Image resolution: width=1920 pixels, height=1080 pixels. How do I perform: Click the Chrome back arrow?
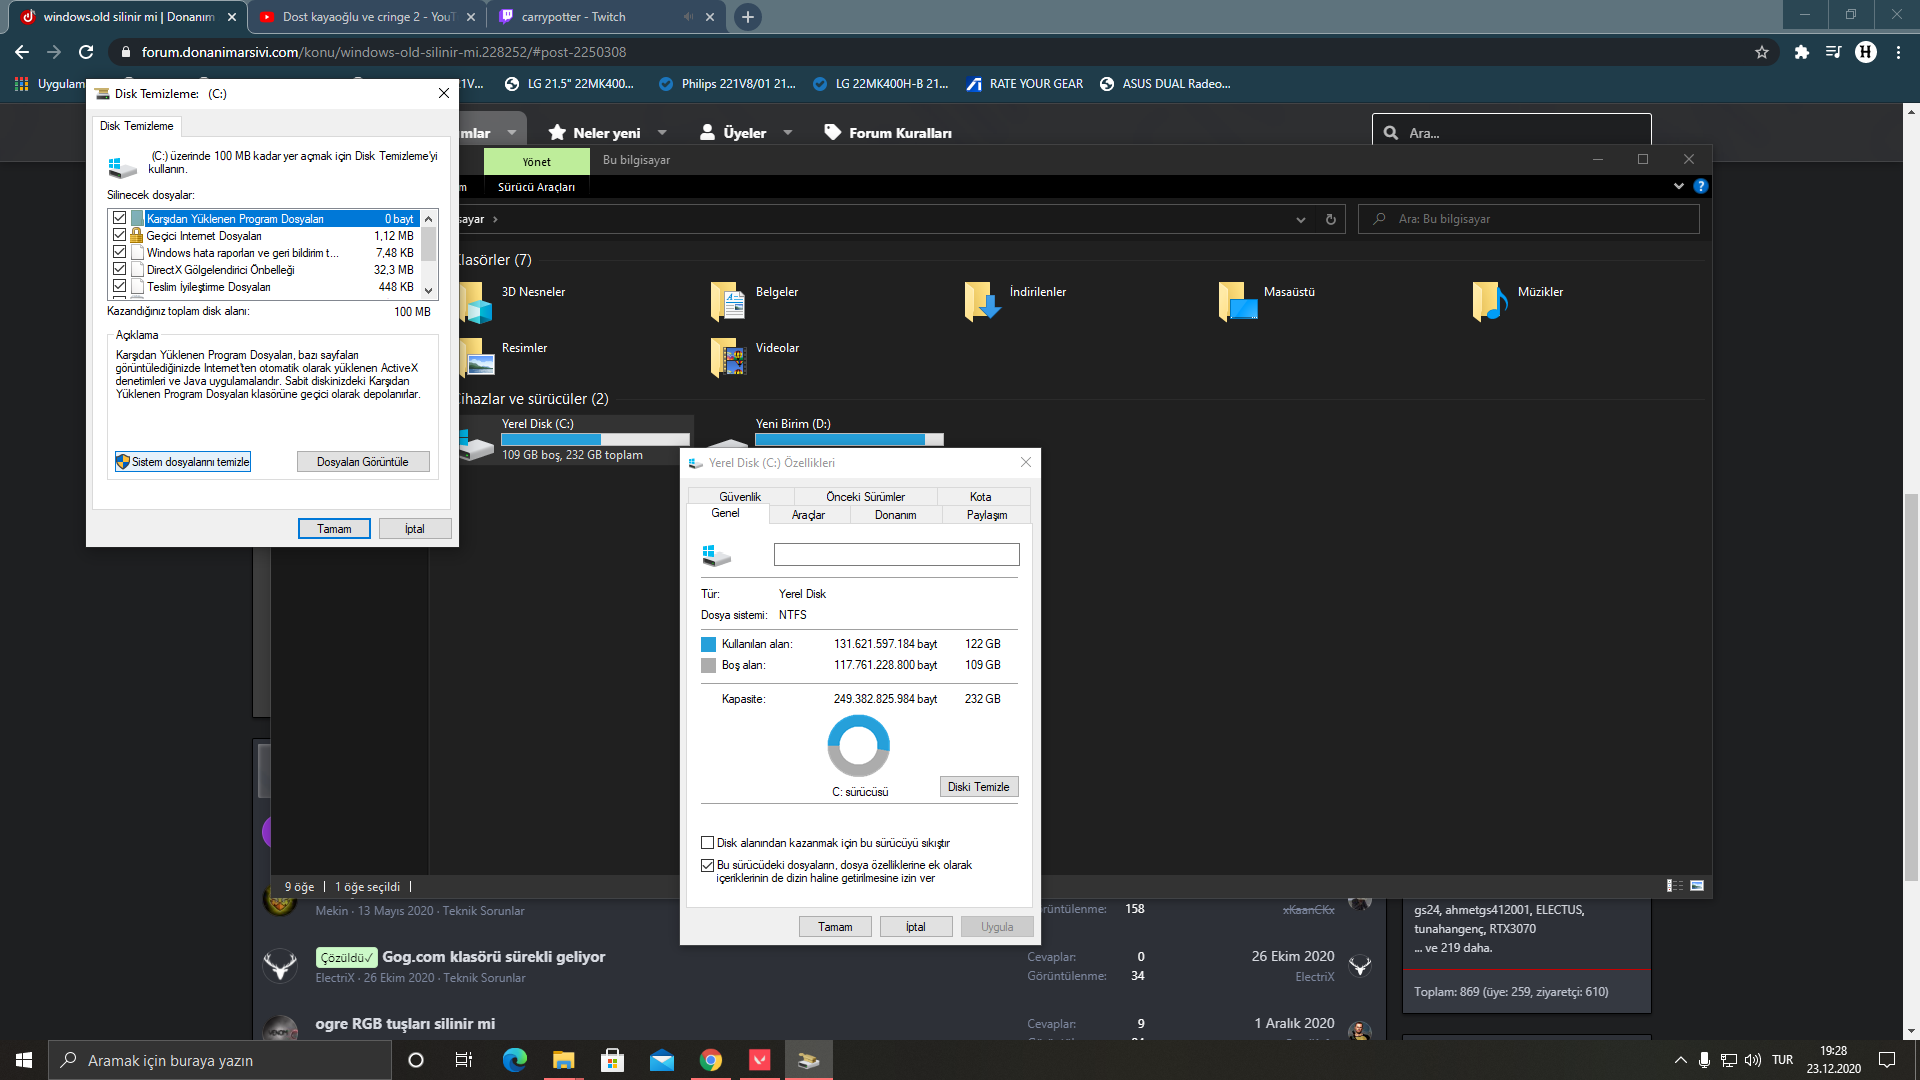click(x=22, y=52)
